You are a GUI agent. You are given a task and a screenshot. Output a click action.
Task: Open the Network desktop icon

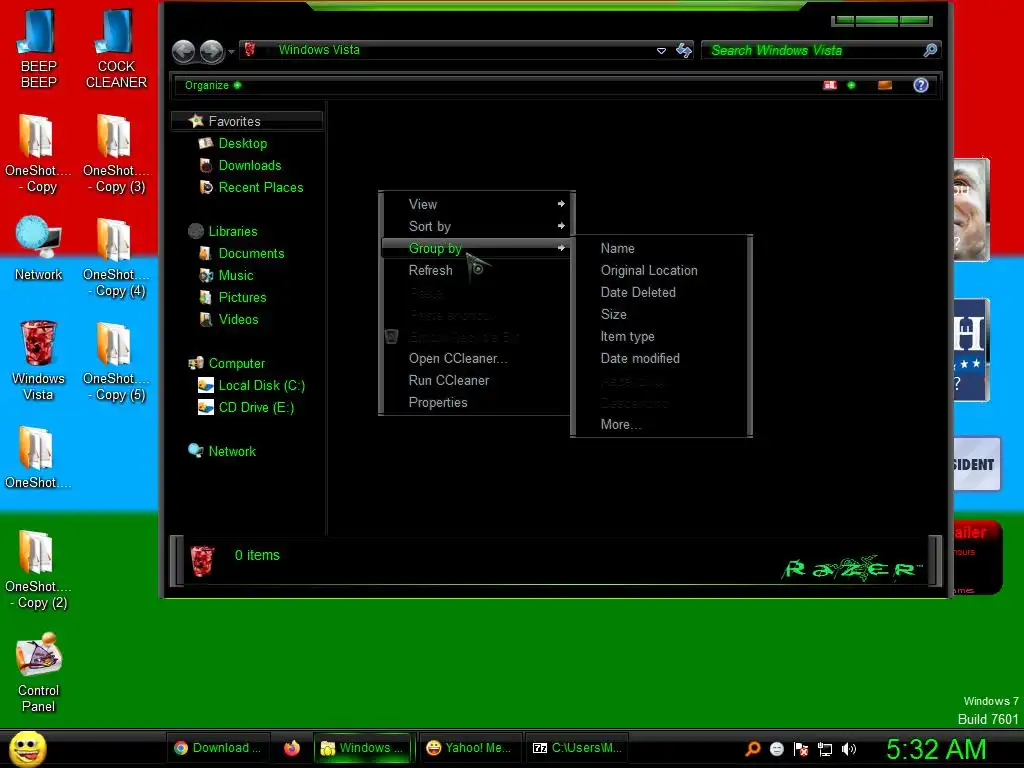(38, 248)
